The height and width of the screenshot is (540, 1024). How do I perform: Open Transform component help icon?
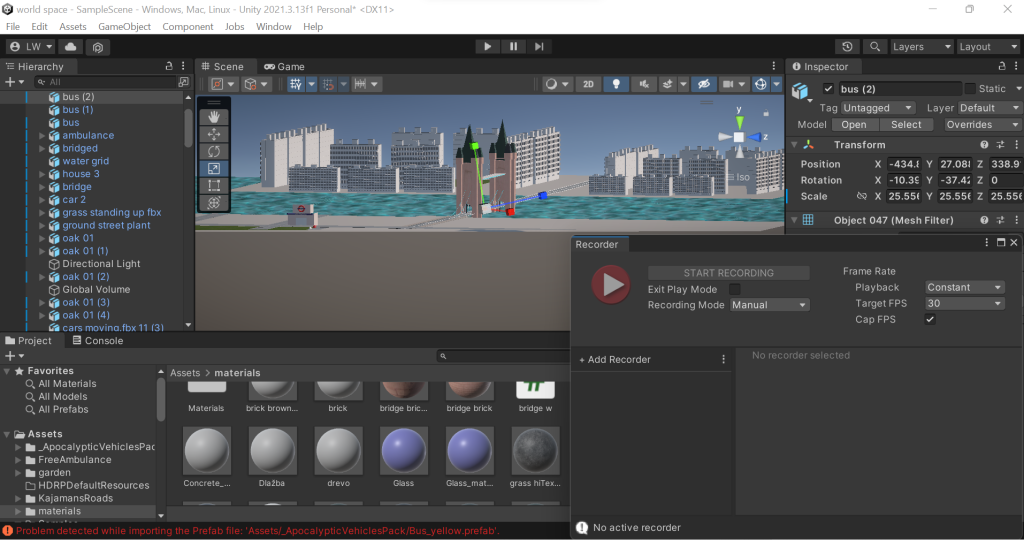click(984, 144)
